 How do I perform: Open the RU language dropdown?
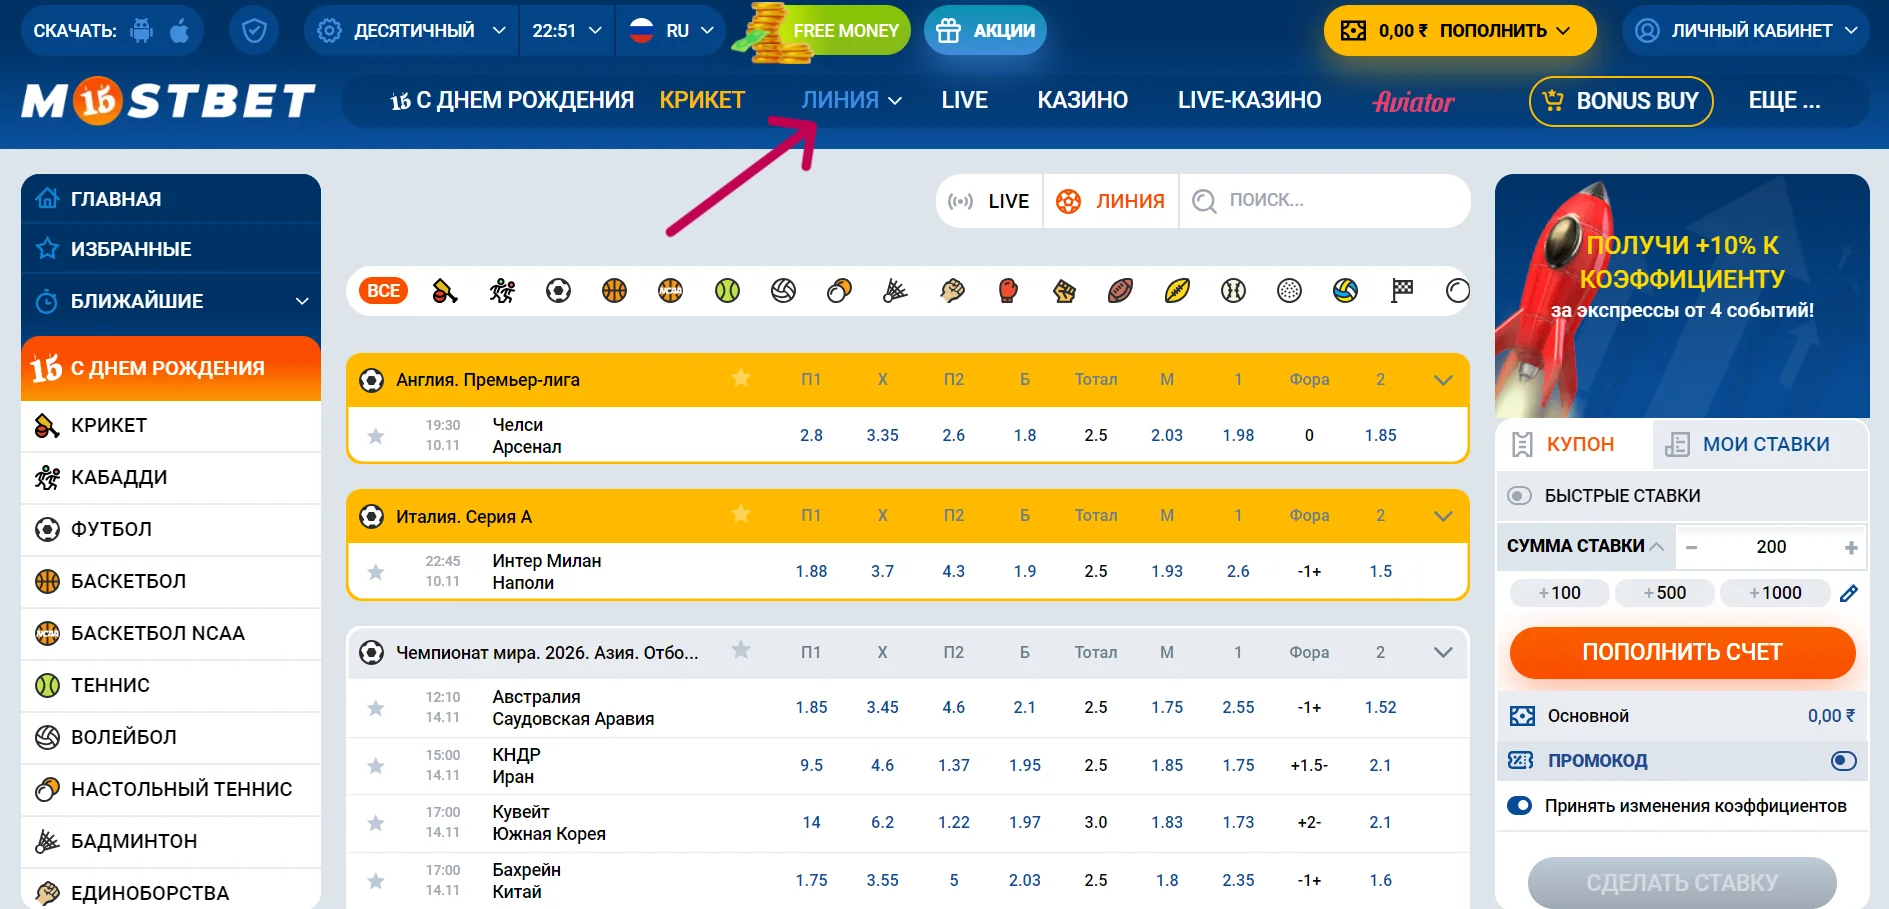671,31
